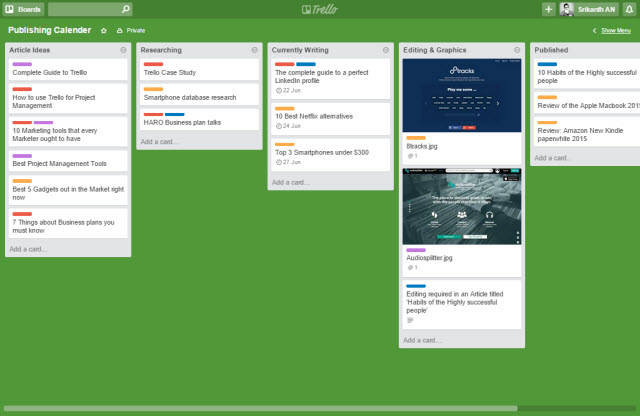Open the 10 Marketing tools card
640x416 pixels.
pos(68,131)
